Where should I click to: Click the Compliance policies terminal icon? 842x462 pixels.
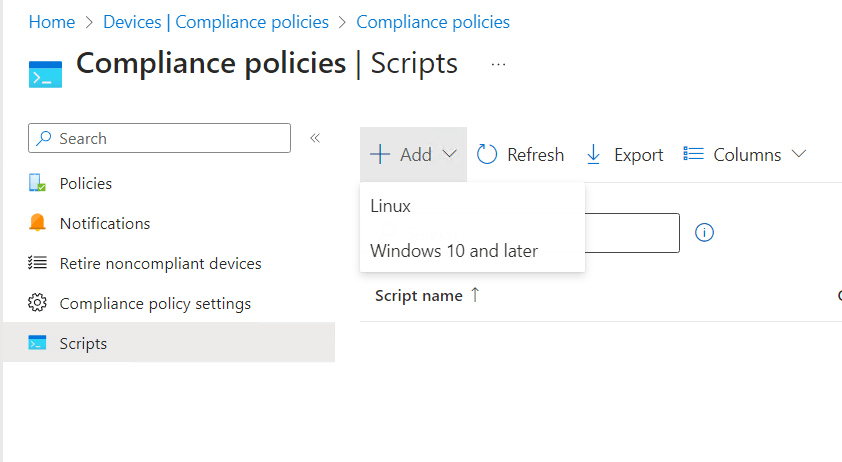[x=45, y=74]
